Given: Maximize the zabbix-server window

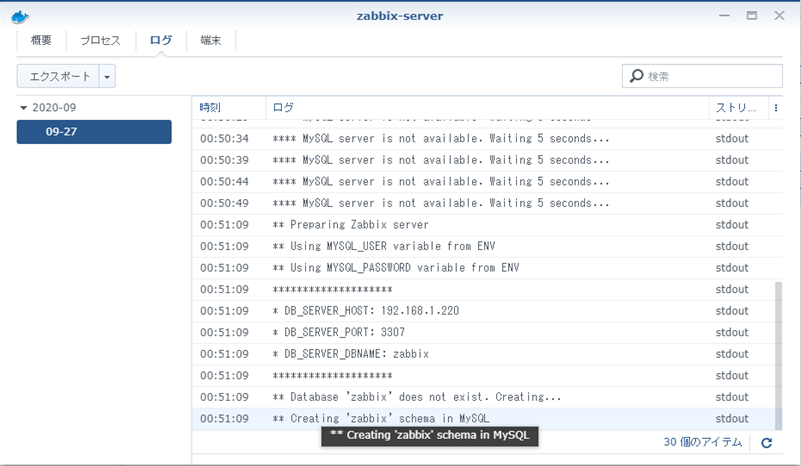Looking at the screenshot, I should (751, 16).
